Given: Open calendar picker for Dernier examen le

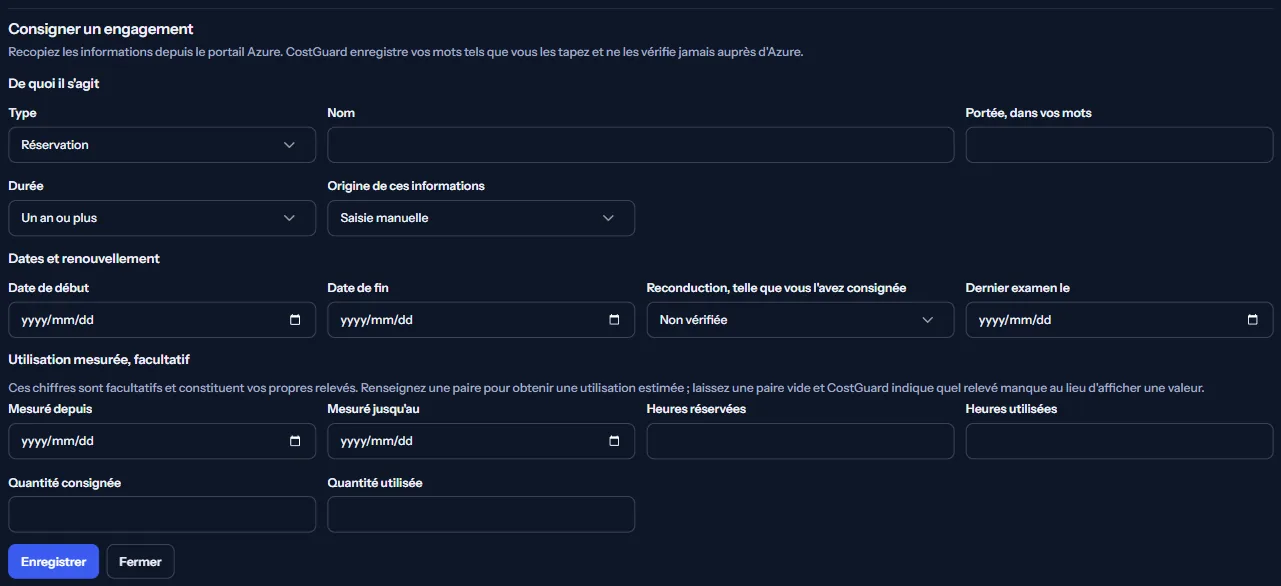Looking at the screenshot, I should tap(1253, 320).
